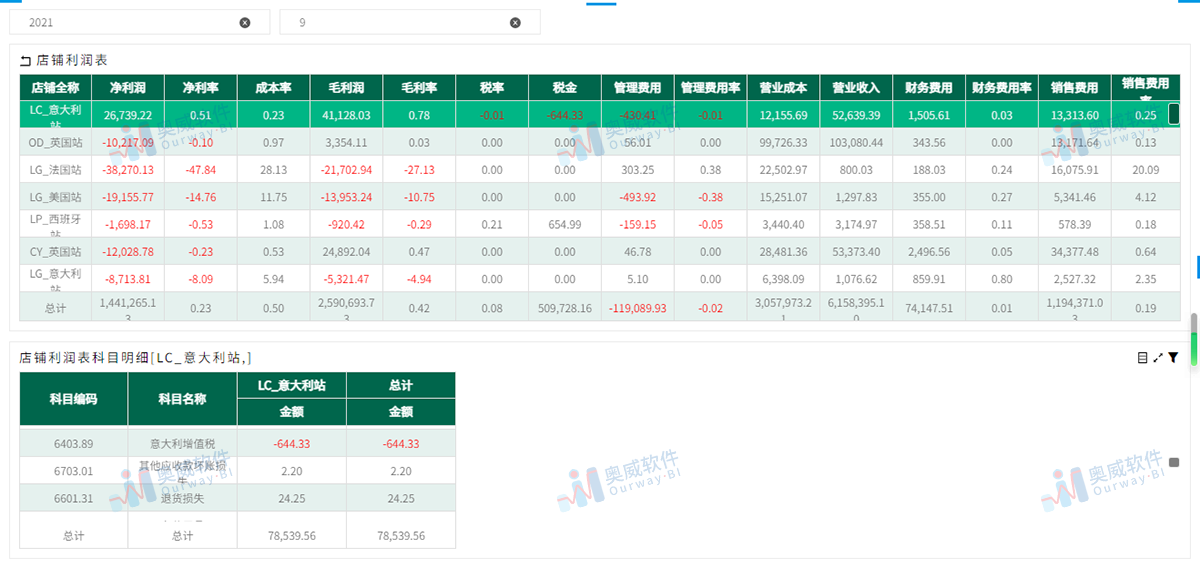Image resolution: width=1200 pixels, height=568 pixels.
Task: Click the dark scrollbar thumb in profit table
Action: 1174,114
